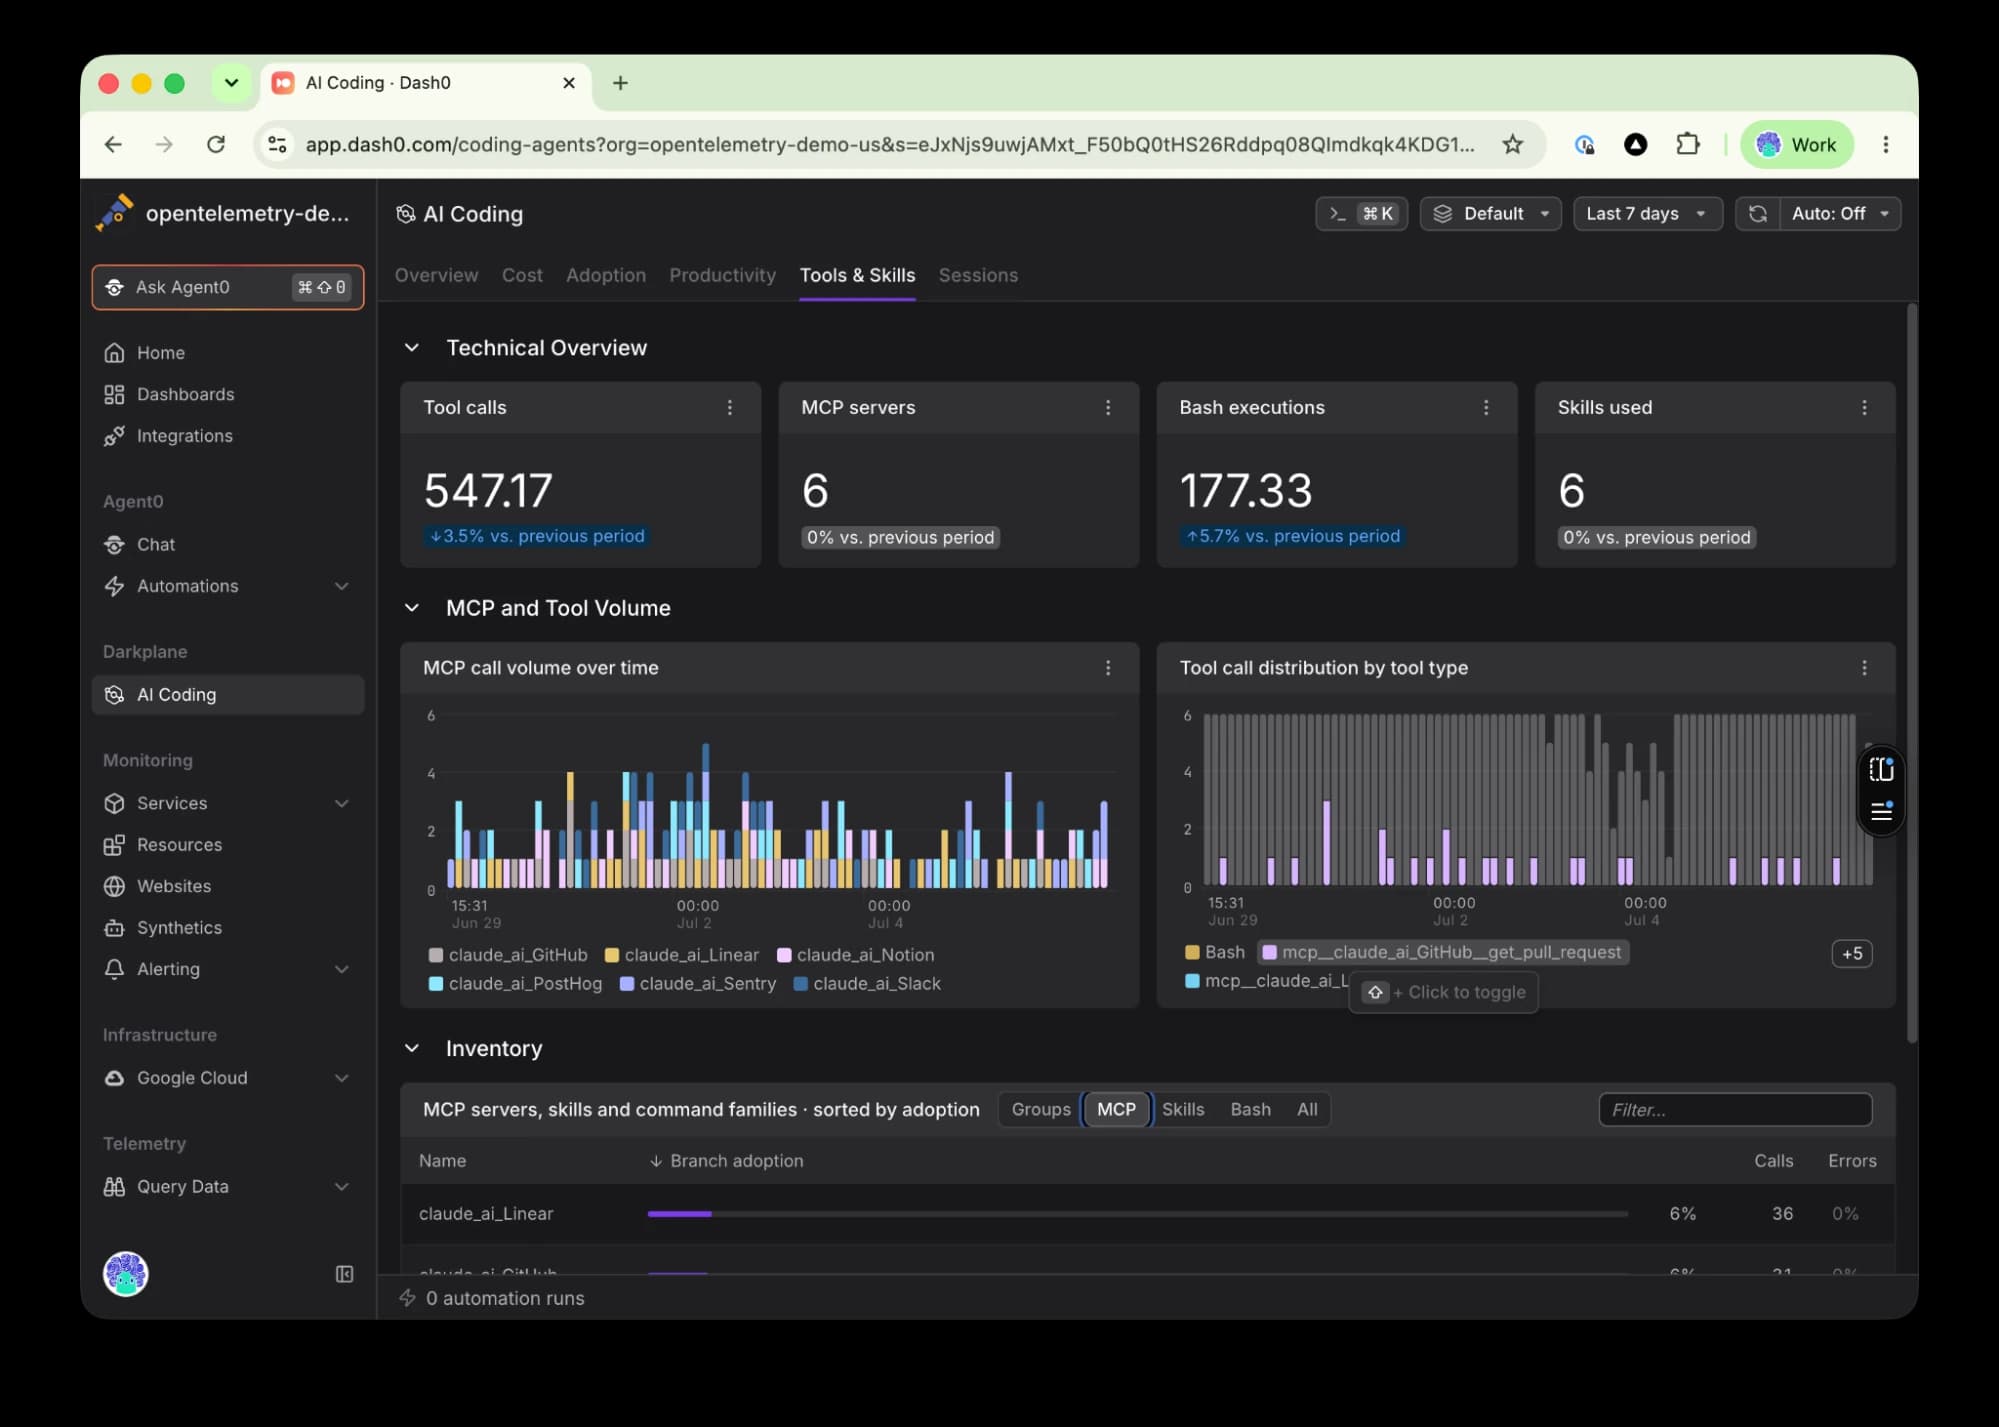This screenshot has width=1999, height=1427.
Task: Toggle claude_ai_PostHog series in legend
Action: click(516, 984)
